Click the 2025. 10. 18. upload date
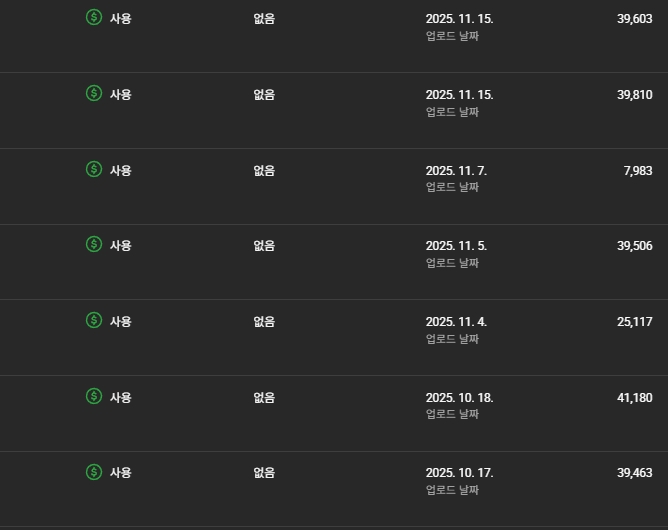This screenshot has height=530, width=668. (459, 398)
